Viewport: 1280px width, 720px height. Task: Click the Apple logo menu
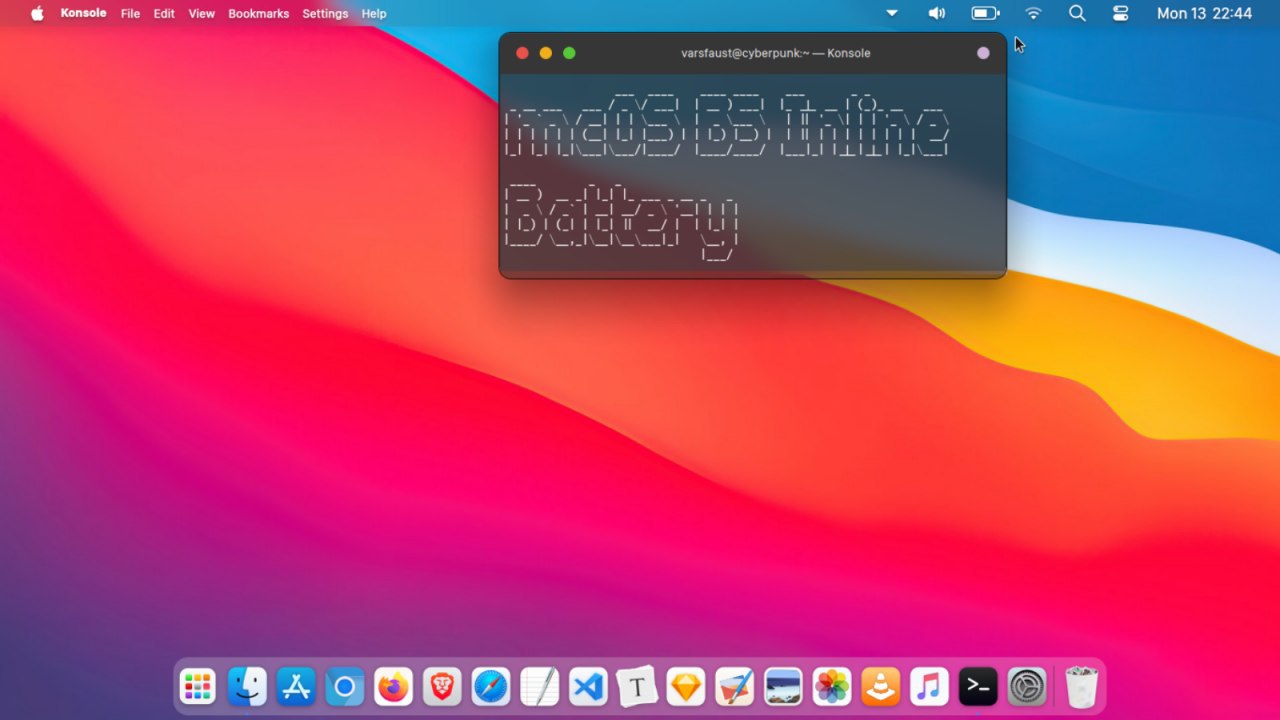(37, 13)
